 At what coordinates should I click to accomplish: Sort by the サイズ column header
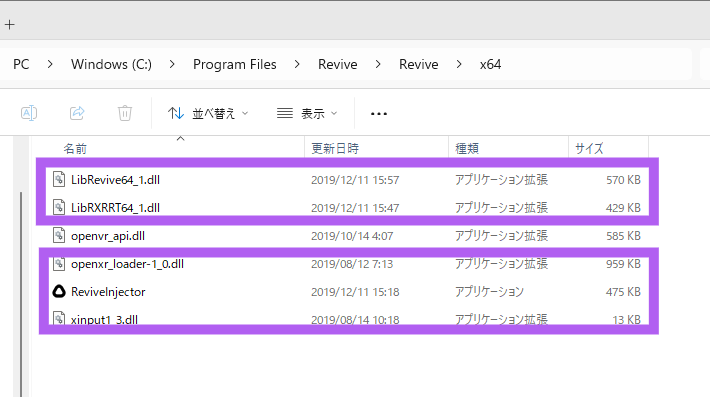click(589, 148)
